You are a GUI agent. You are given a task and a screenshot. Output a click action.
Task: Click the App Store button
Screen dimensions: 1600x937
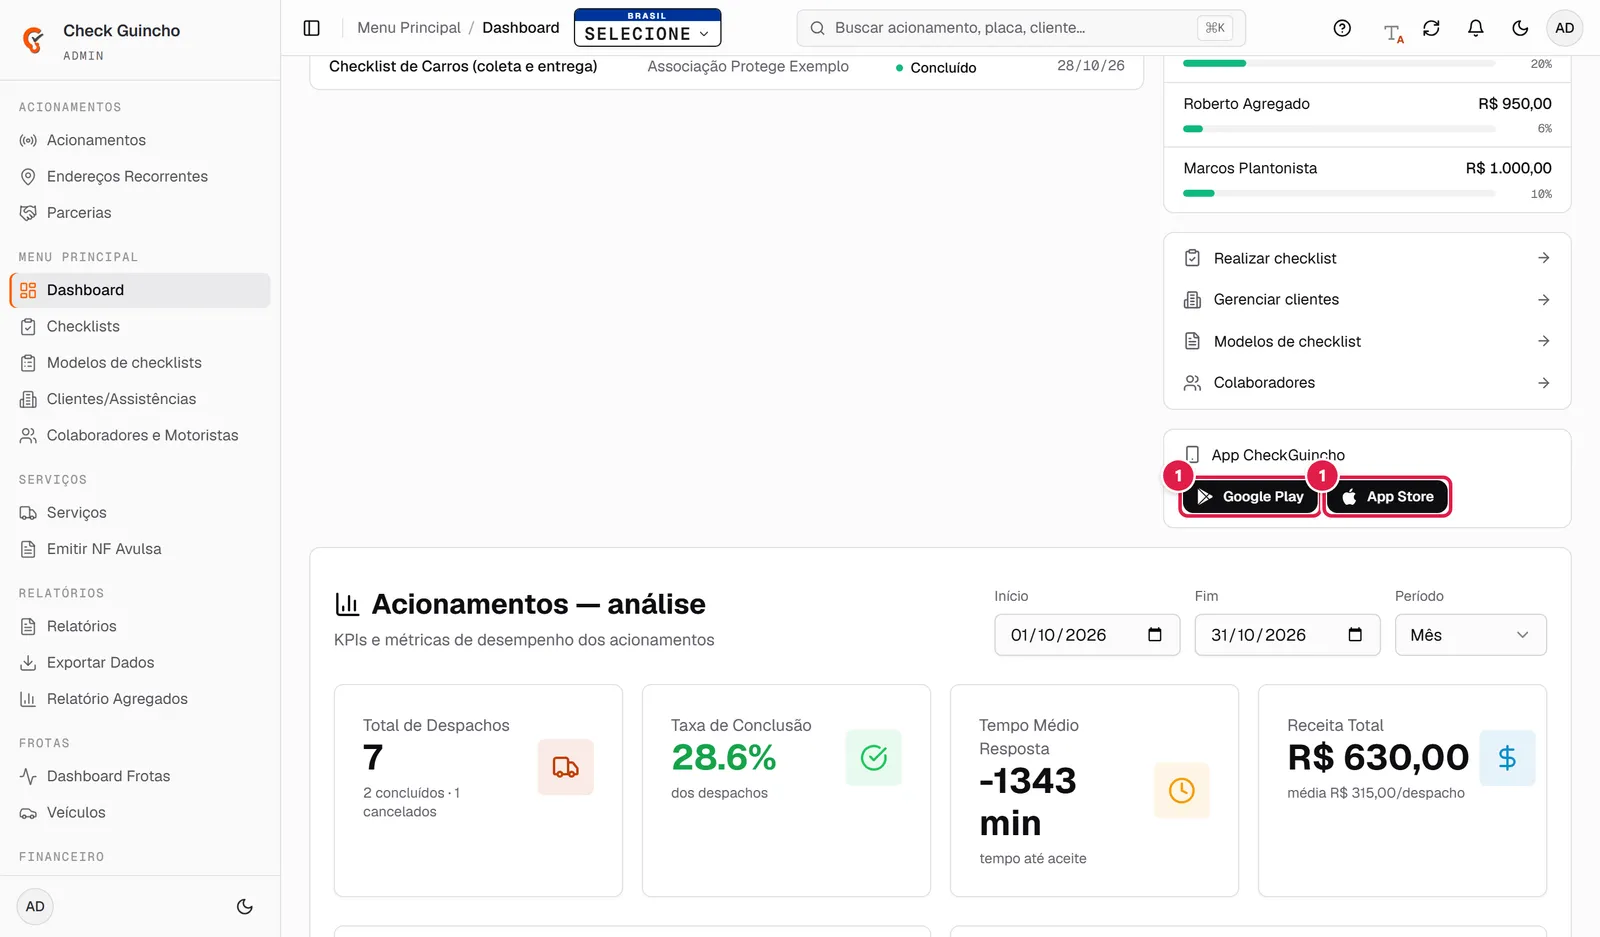(1387, 497)
